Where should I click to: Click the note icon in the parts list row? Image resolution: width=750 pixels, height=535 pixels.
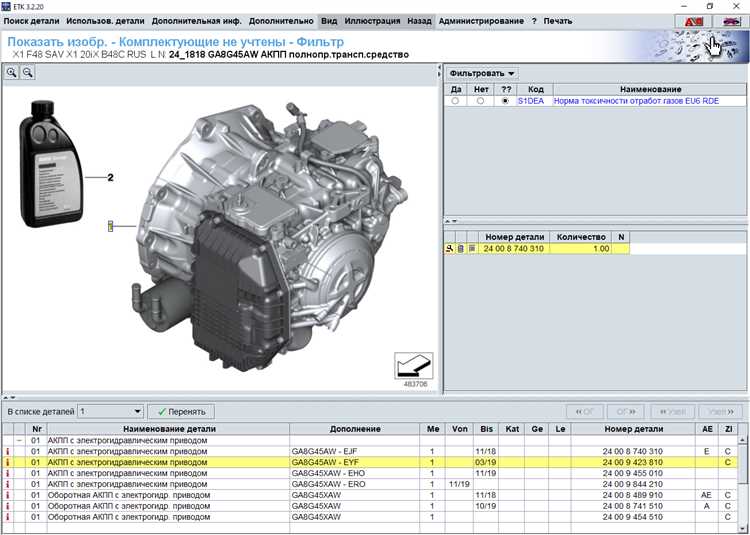(470, 248)
